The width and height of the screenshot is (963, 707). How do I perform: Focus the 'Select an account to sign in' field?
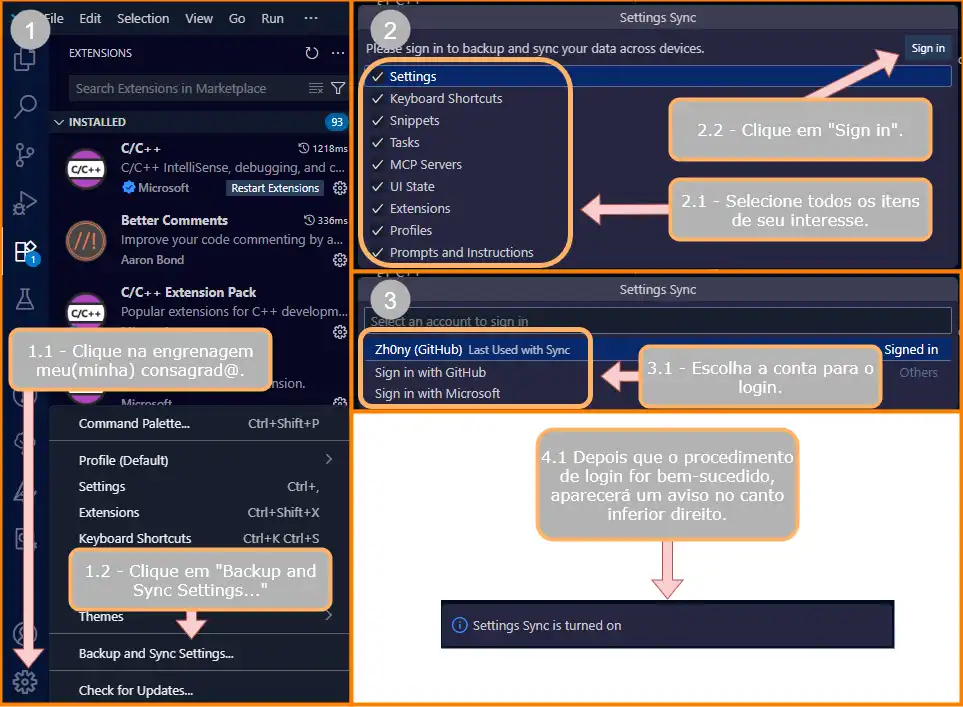[658, 321]
